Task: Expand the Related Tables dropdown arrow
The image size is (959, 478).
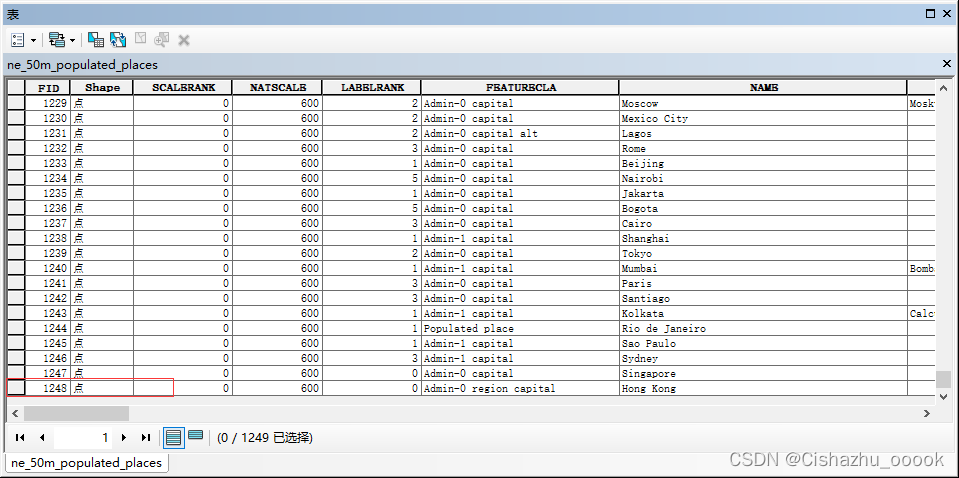Action: 72,40
